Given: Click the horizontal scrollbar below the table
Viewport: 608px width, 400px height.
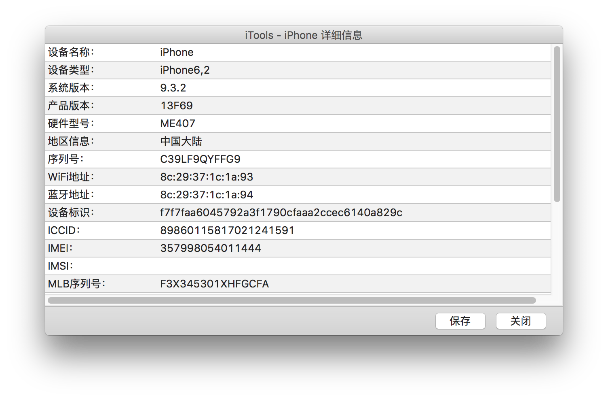Looking at the screenshot, I should tap(290, 300).
